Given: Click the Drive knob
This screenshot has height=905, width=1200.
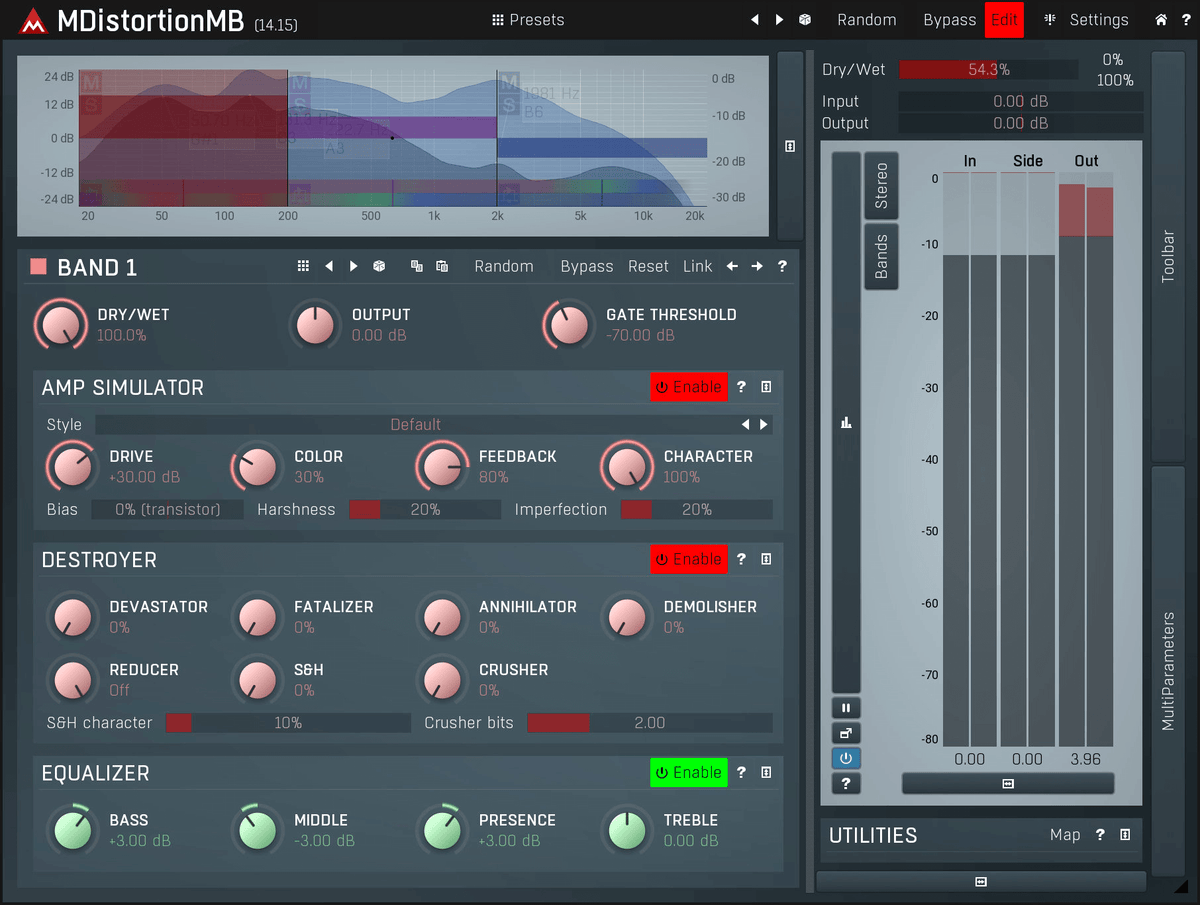Looking at the screenshot, I should click(70, 467).
